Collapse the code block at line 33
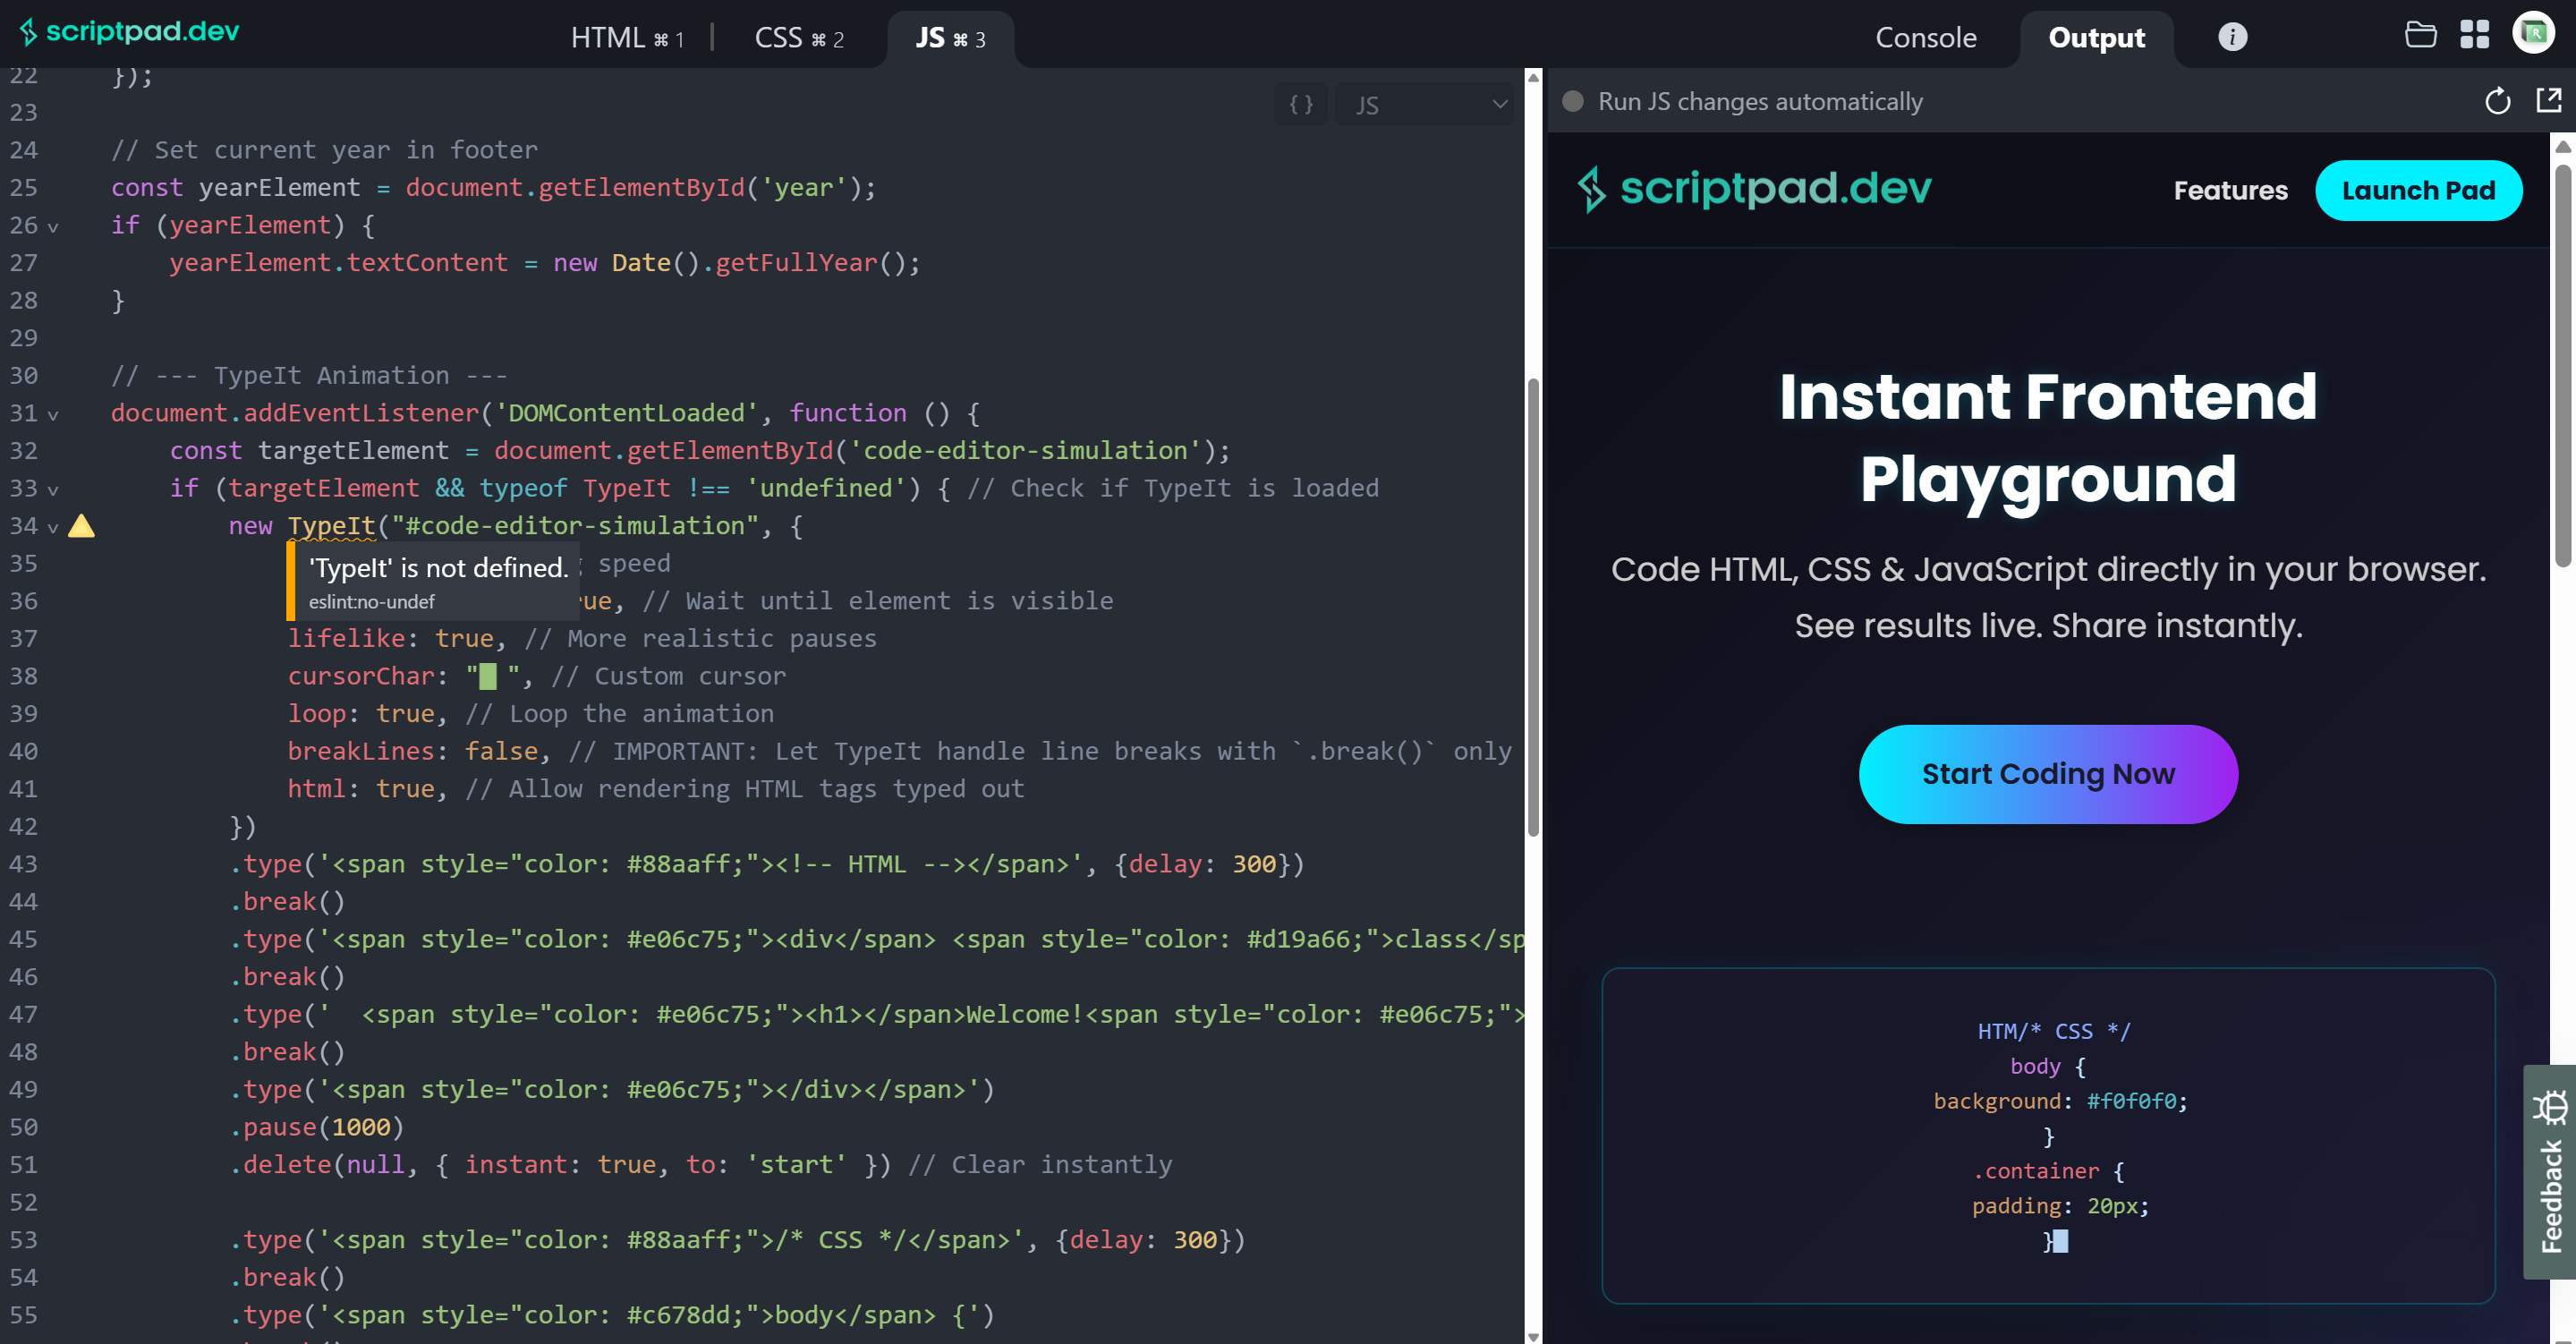Screen dimensions: 2576x1344 [x=53, y=490]
